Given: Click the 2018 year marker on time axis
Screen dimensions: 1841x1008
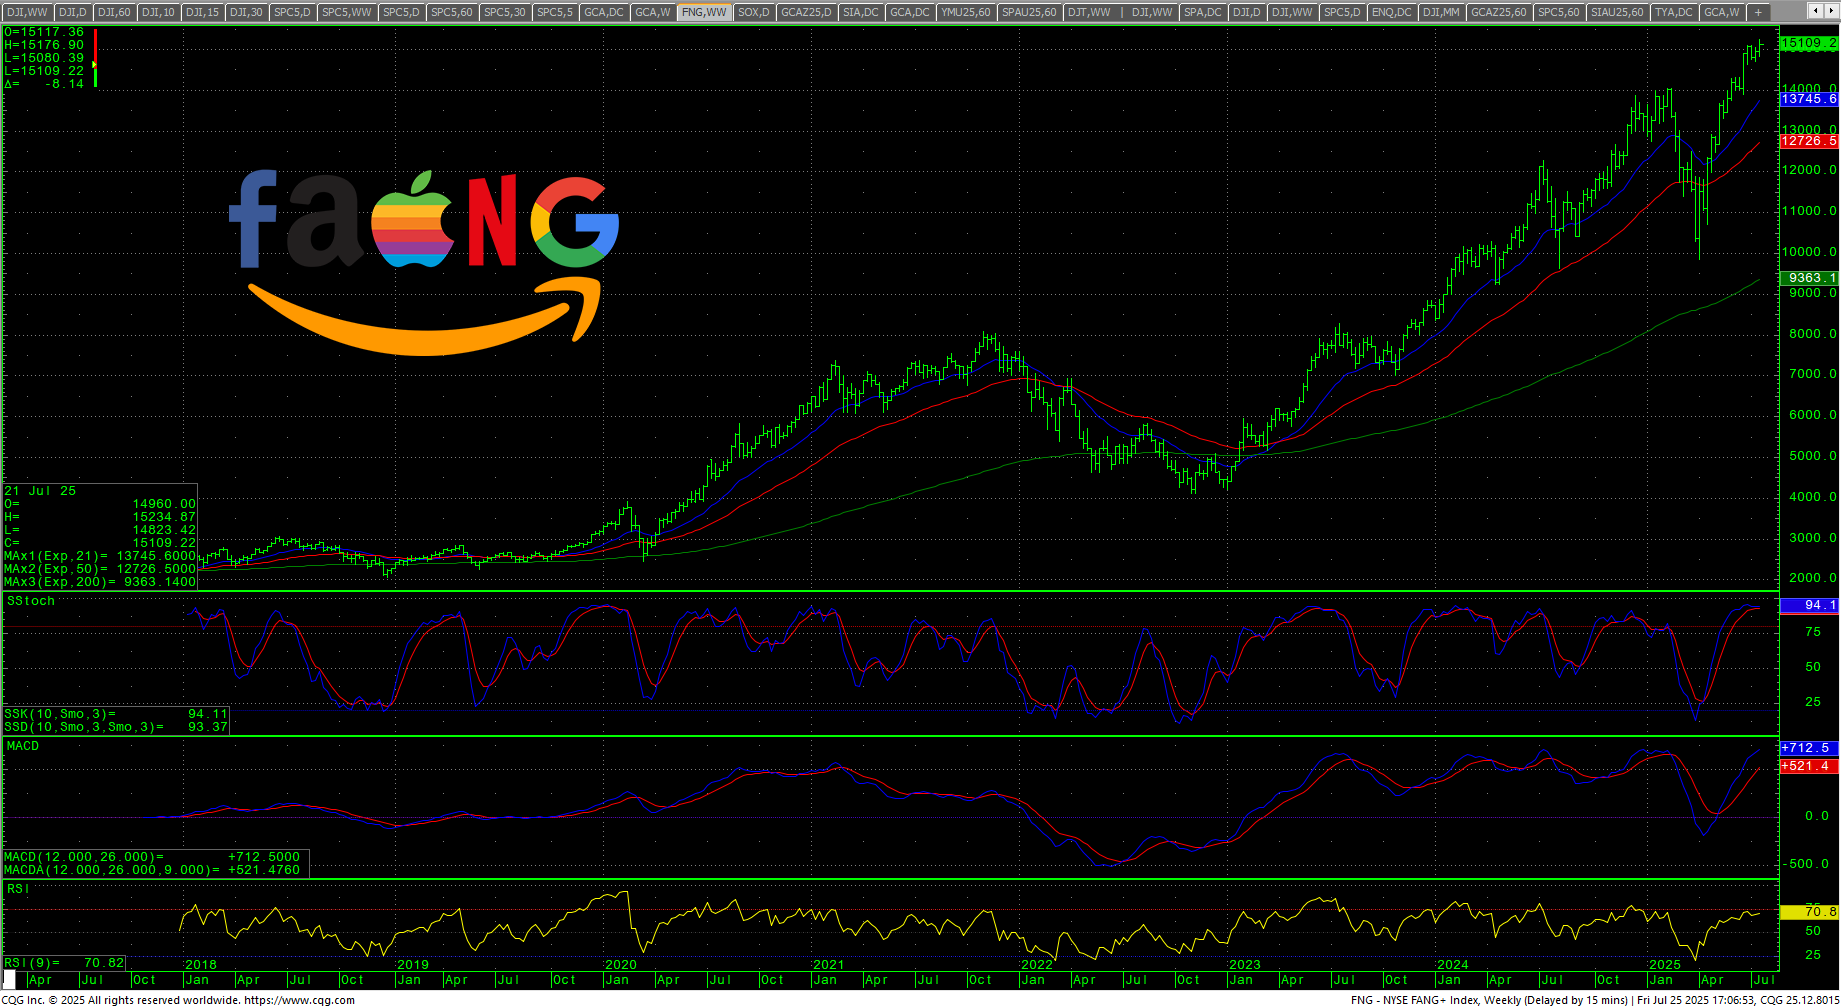Looking at the screenshot, I should pos(201,965).
